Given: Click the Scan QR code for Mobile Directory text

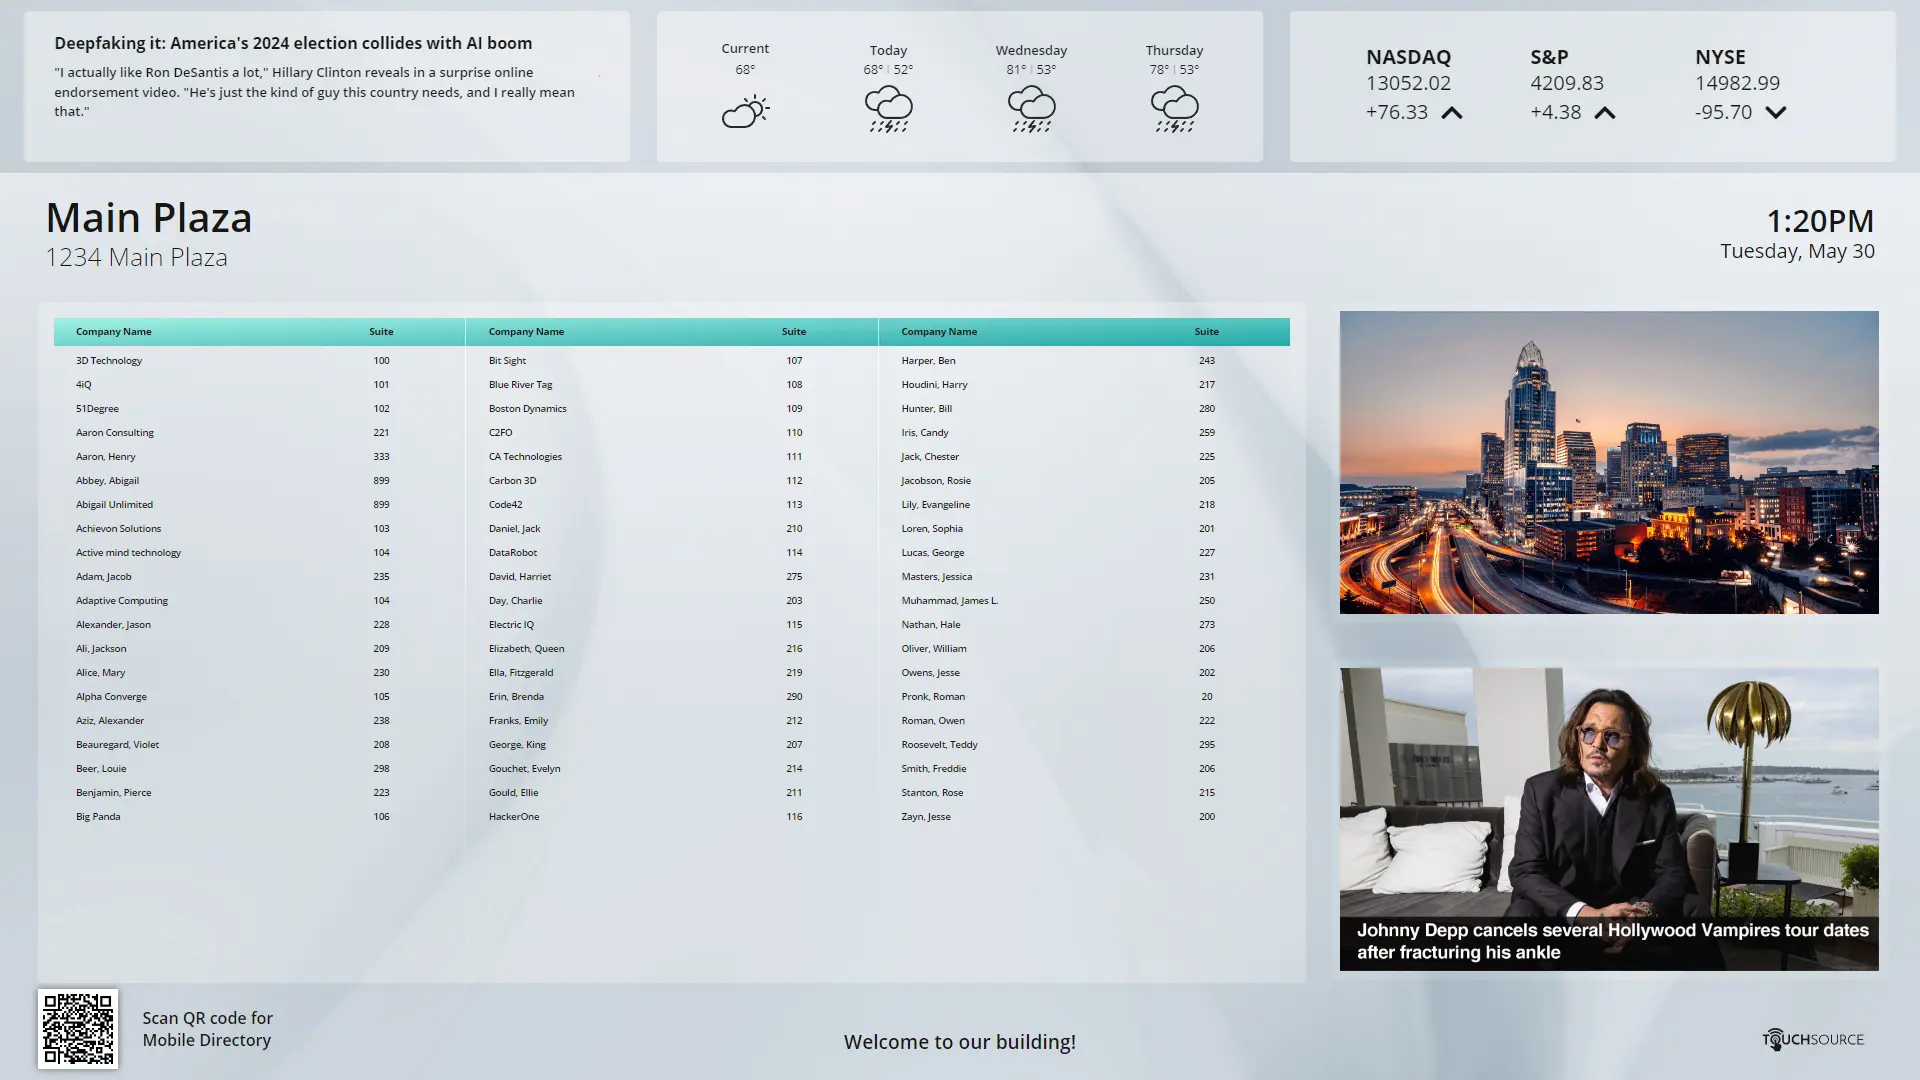Looking at the screenshot, I should point(207,1029).
